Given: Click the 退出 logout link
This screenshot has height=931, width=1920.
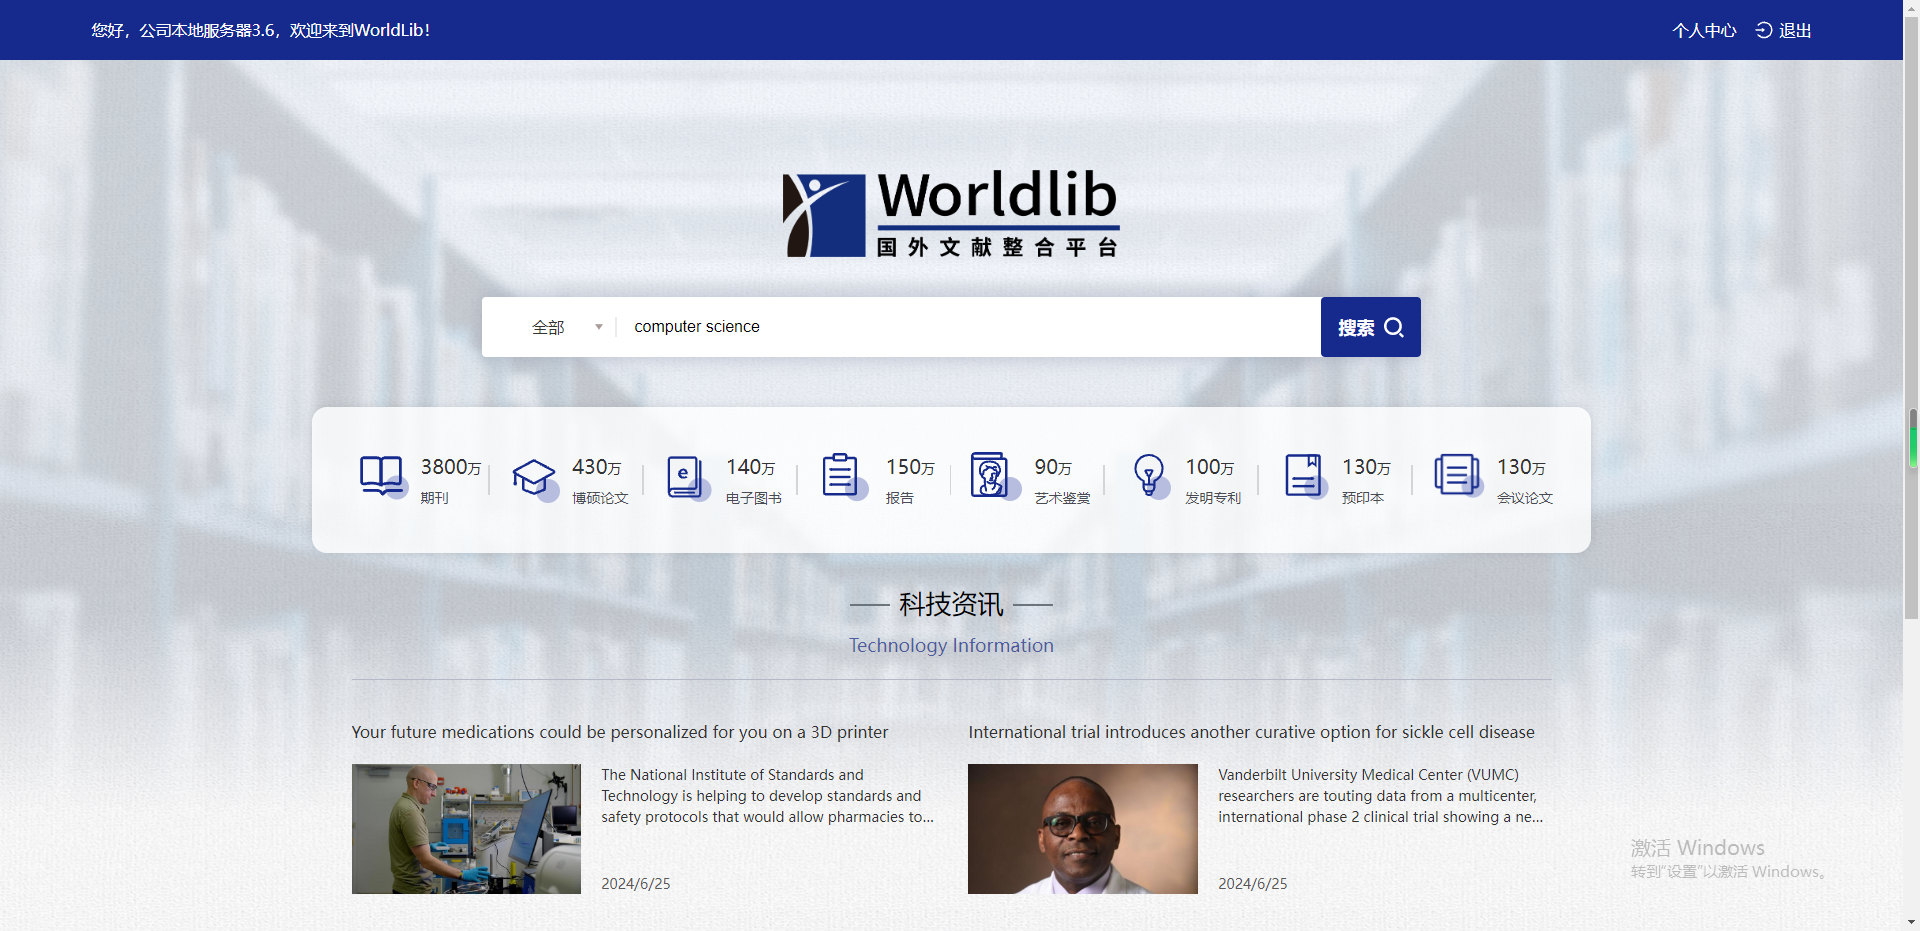Looking at the screenshot, I should pos(1795,30).
